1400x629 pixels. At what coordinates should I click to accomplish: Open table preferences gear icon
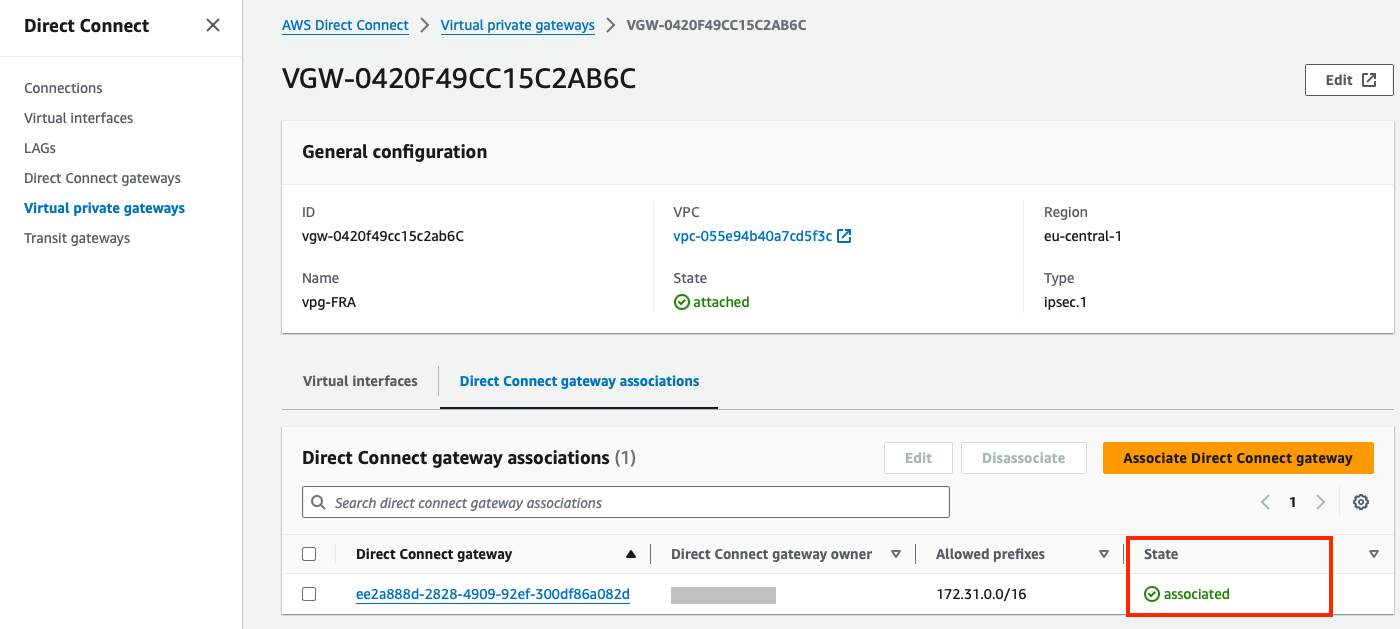(x=1360, y=502)
